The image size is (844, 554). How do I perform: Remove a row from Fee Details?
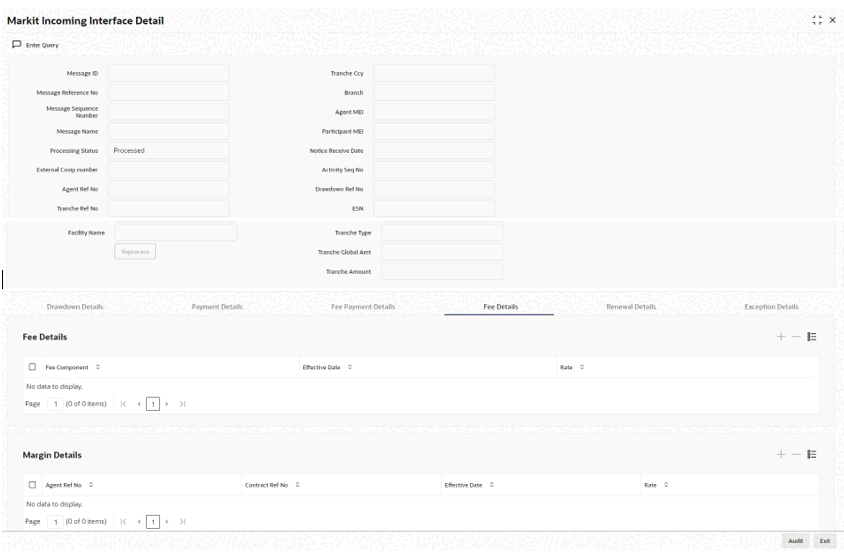tap(796, 336)
